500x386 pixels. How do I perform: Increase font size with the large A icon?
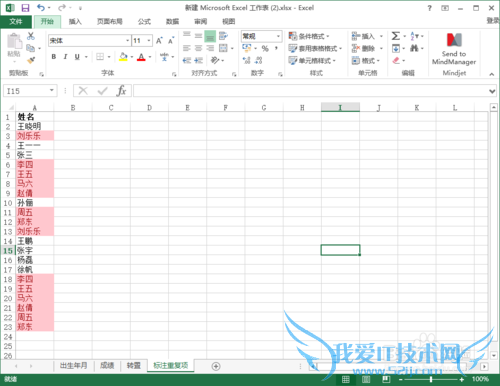tap(159, 40)
